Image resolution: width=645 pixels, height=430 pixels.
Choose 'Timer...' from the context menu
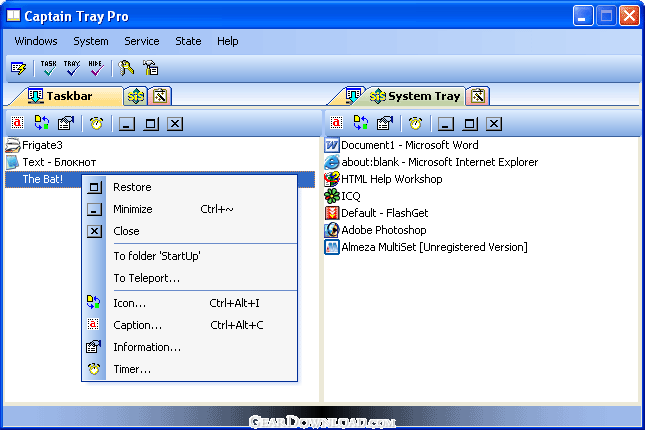pyautogui.click(x=190, y=369)
